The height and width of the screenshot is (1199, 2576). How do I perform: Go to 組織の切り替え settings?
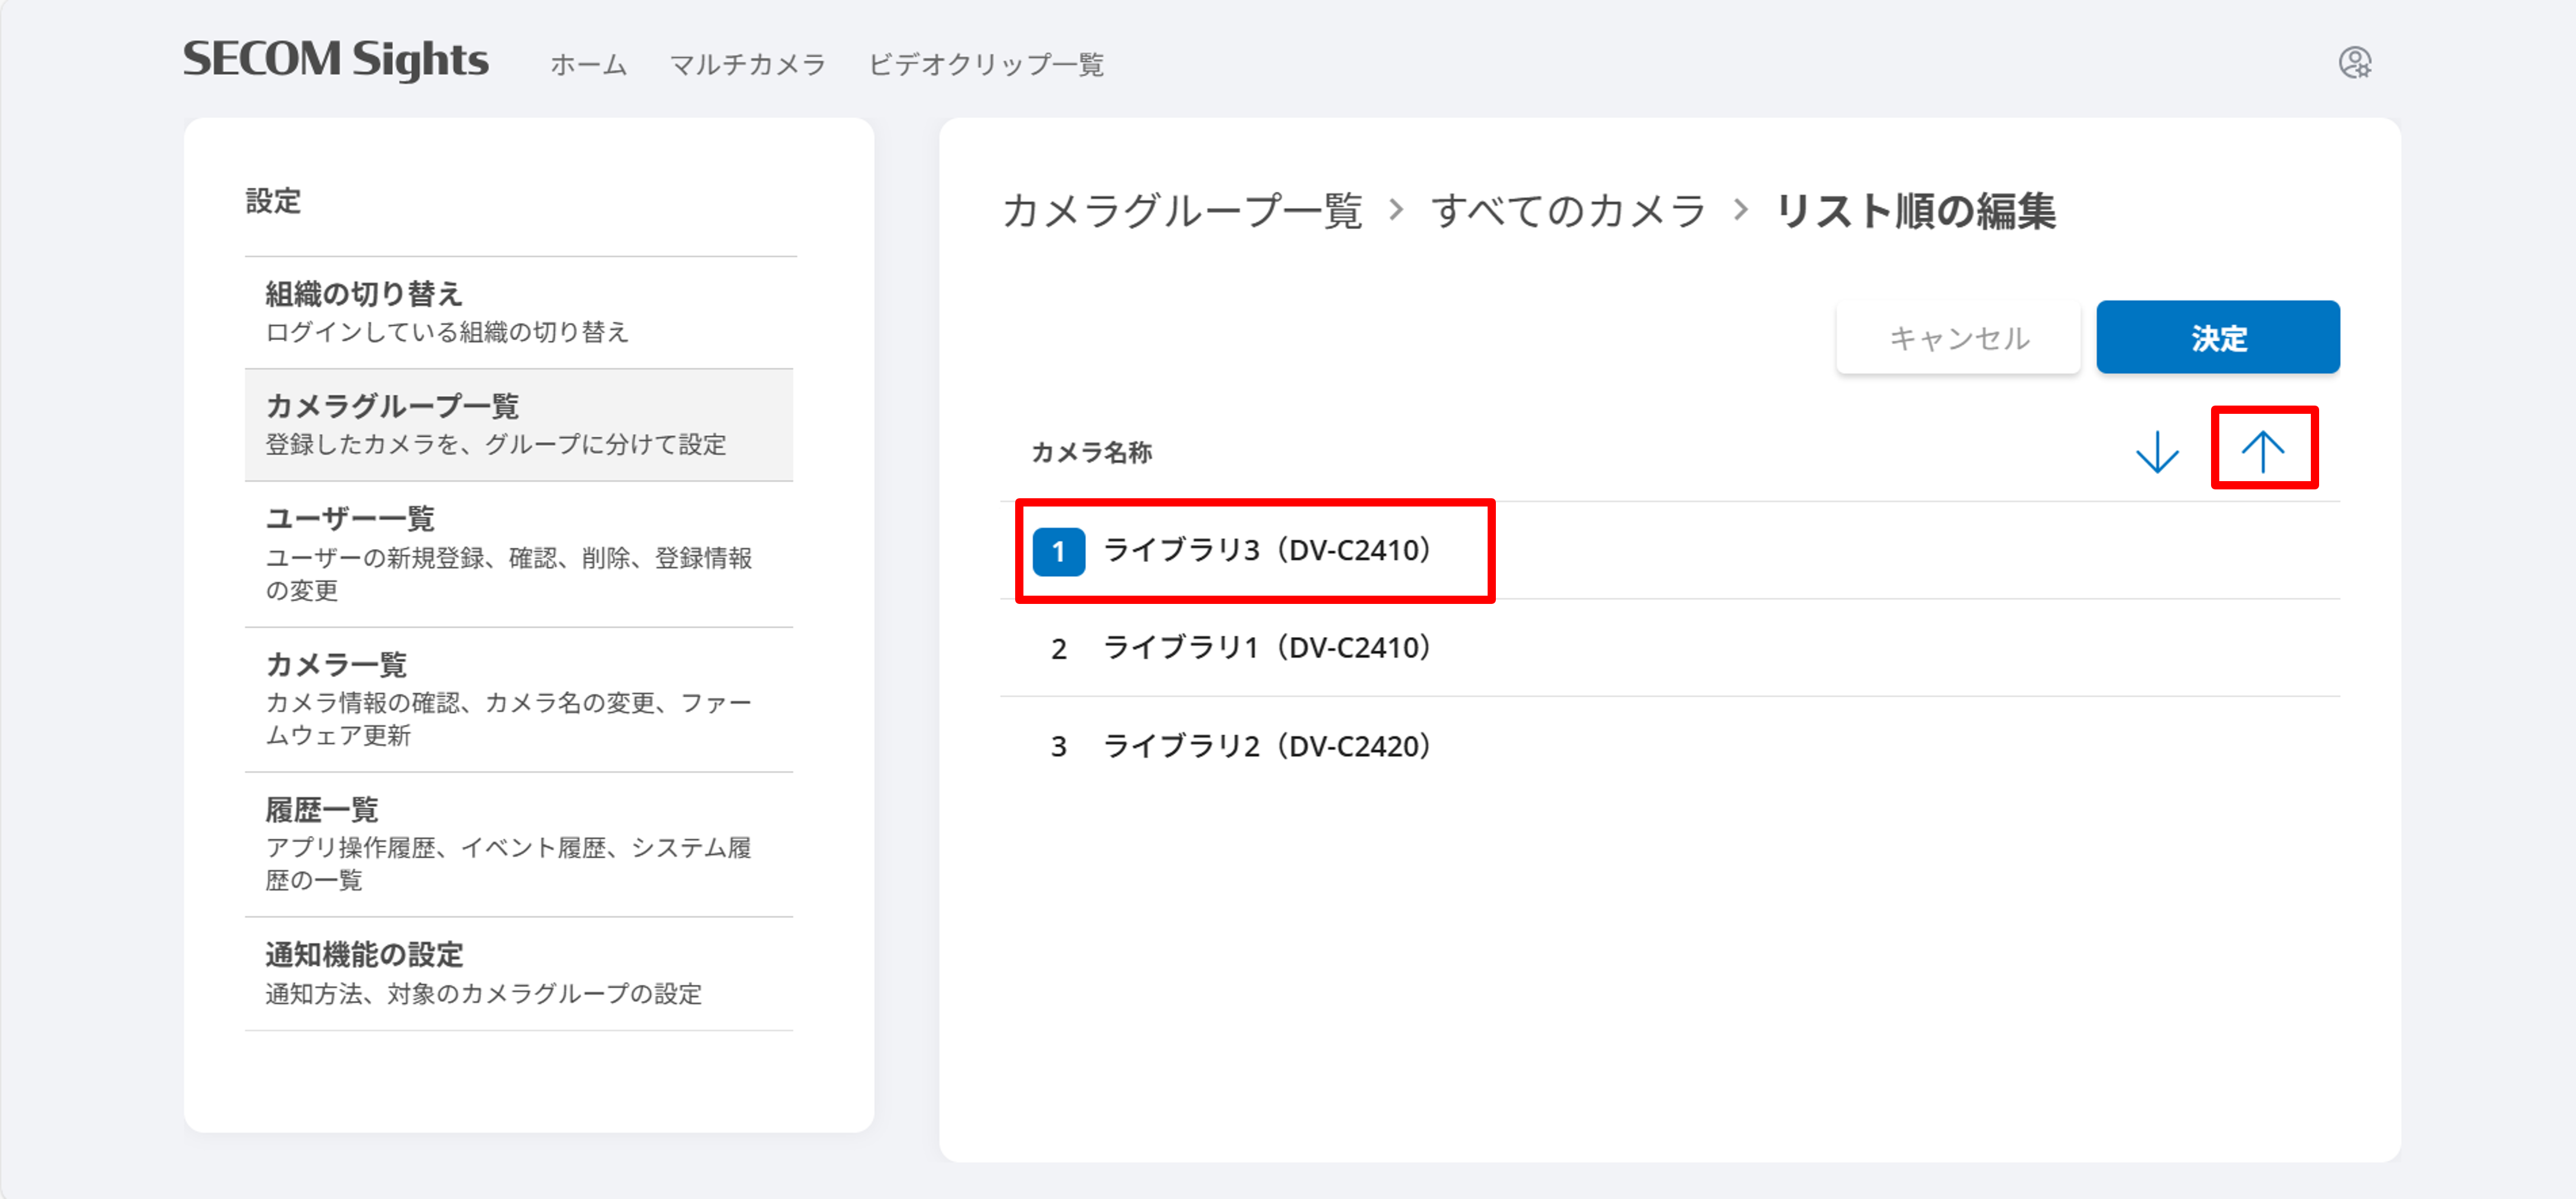(519, 313)
